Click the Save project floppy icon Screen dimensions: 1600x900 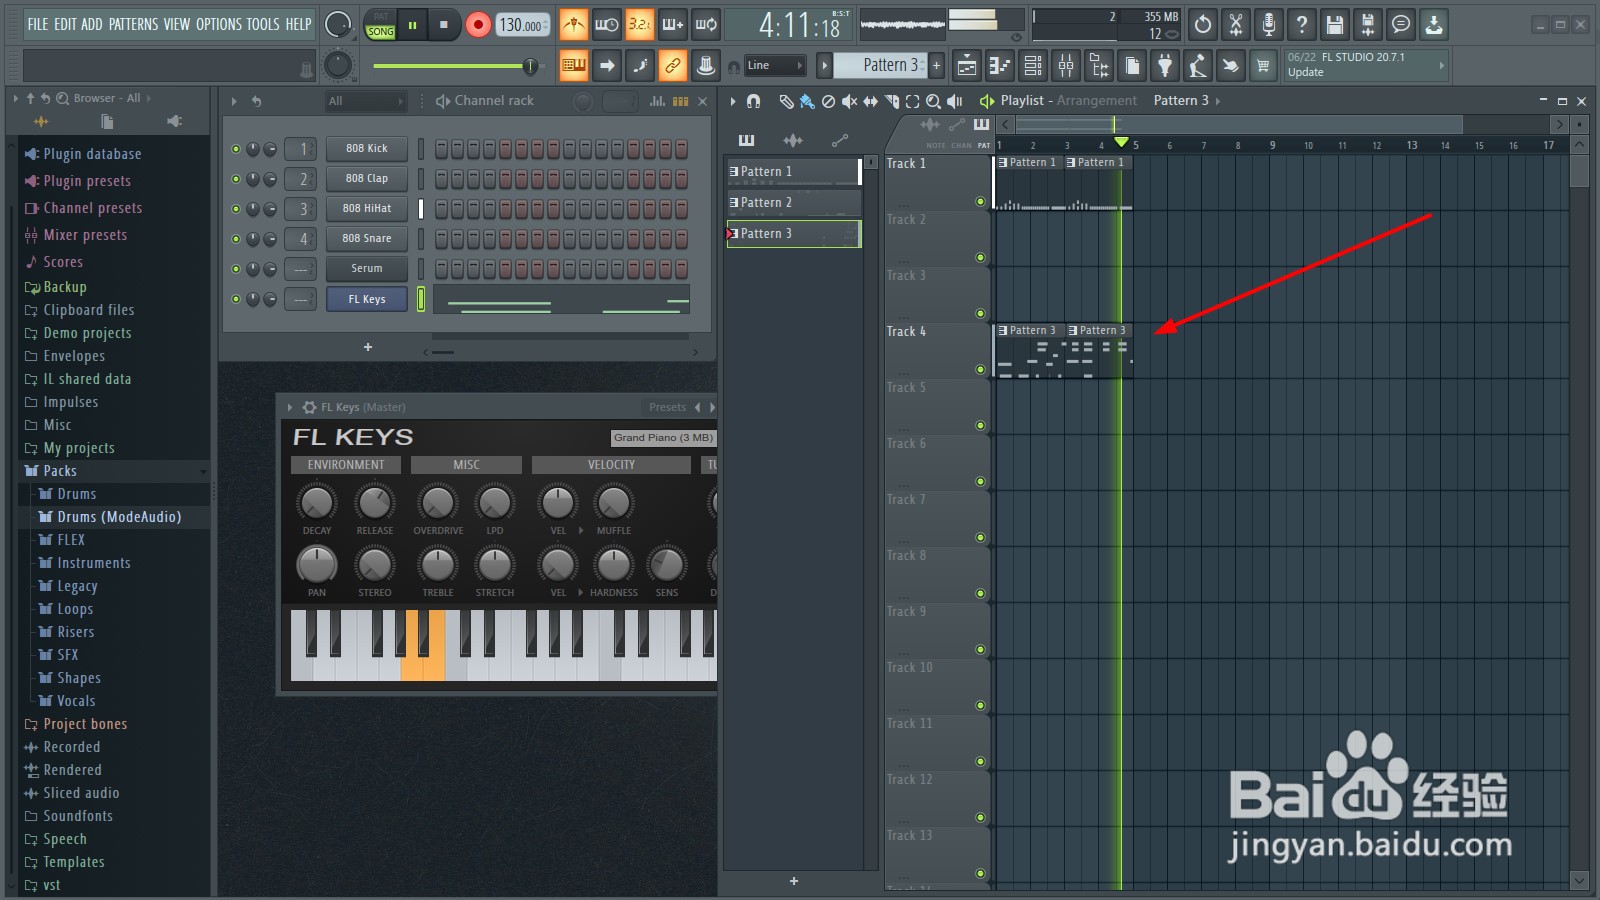click(x=1335, y=24)
